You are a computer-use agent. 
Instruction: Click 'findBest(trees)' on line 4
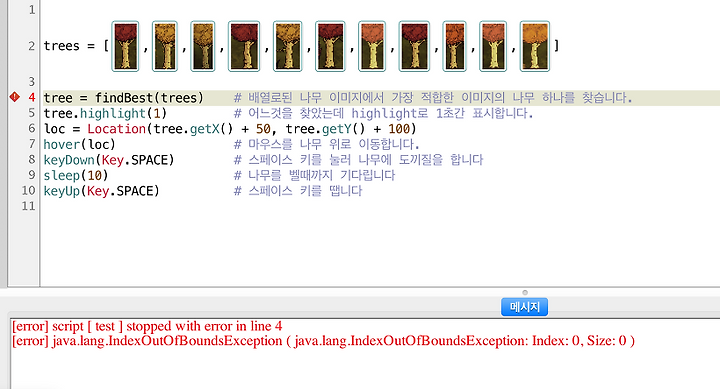(x=149, y=98)
